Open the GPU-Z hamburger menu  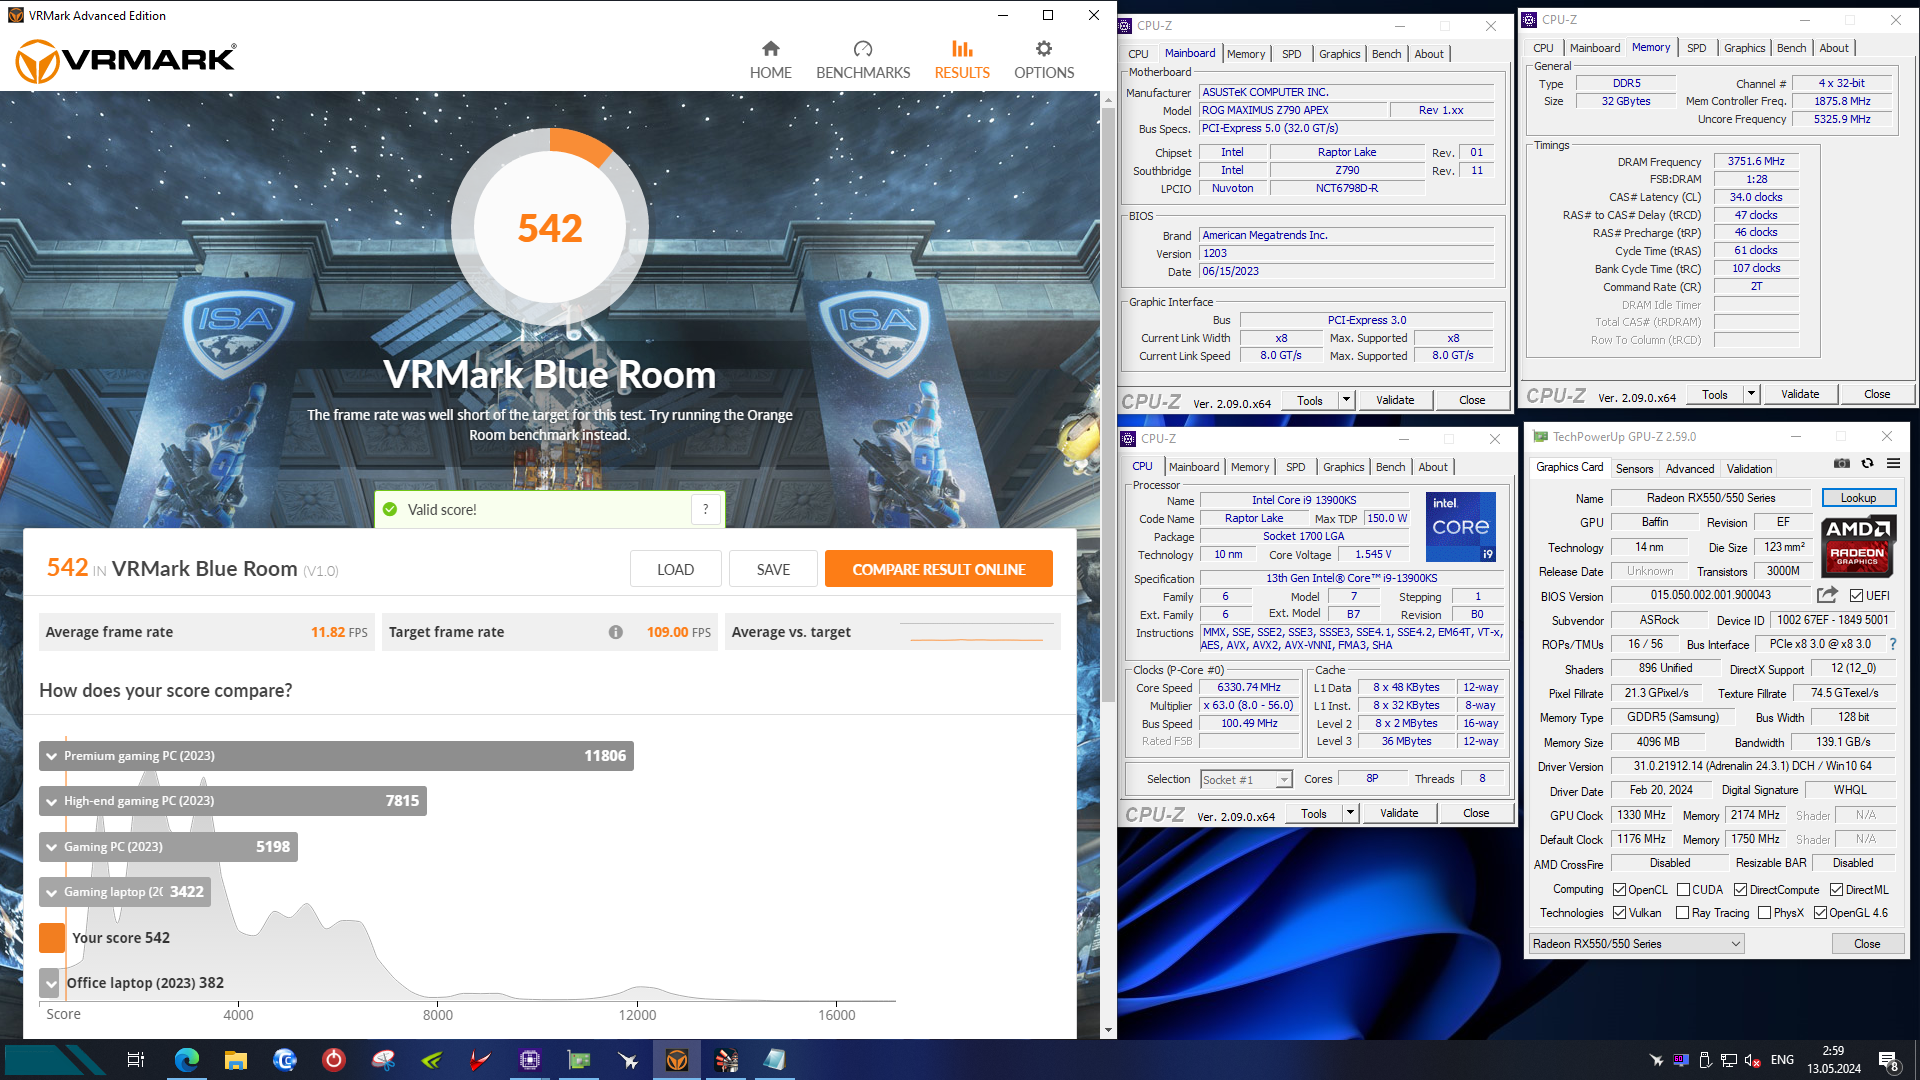(1893, 464)
